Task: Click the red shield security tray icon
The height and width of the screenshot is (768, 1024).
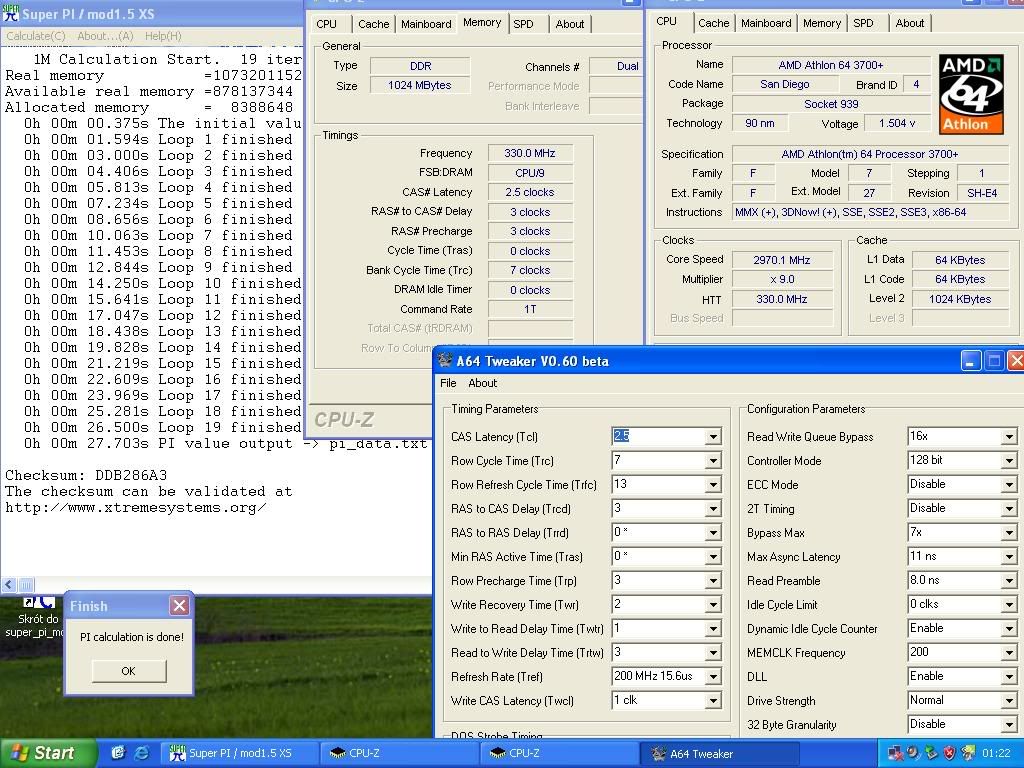Action: (x=950, y=753)
